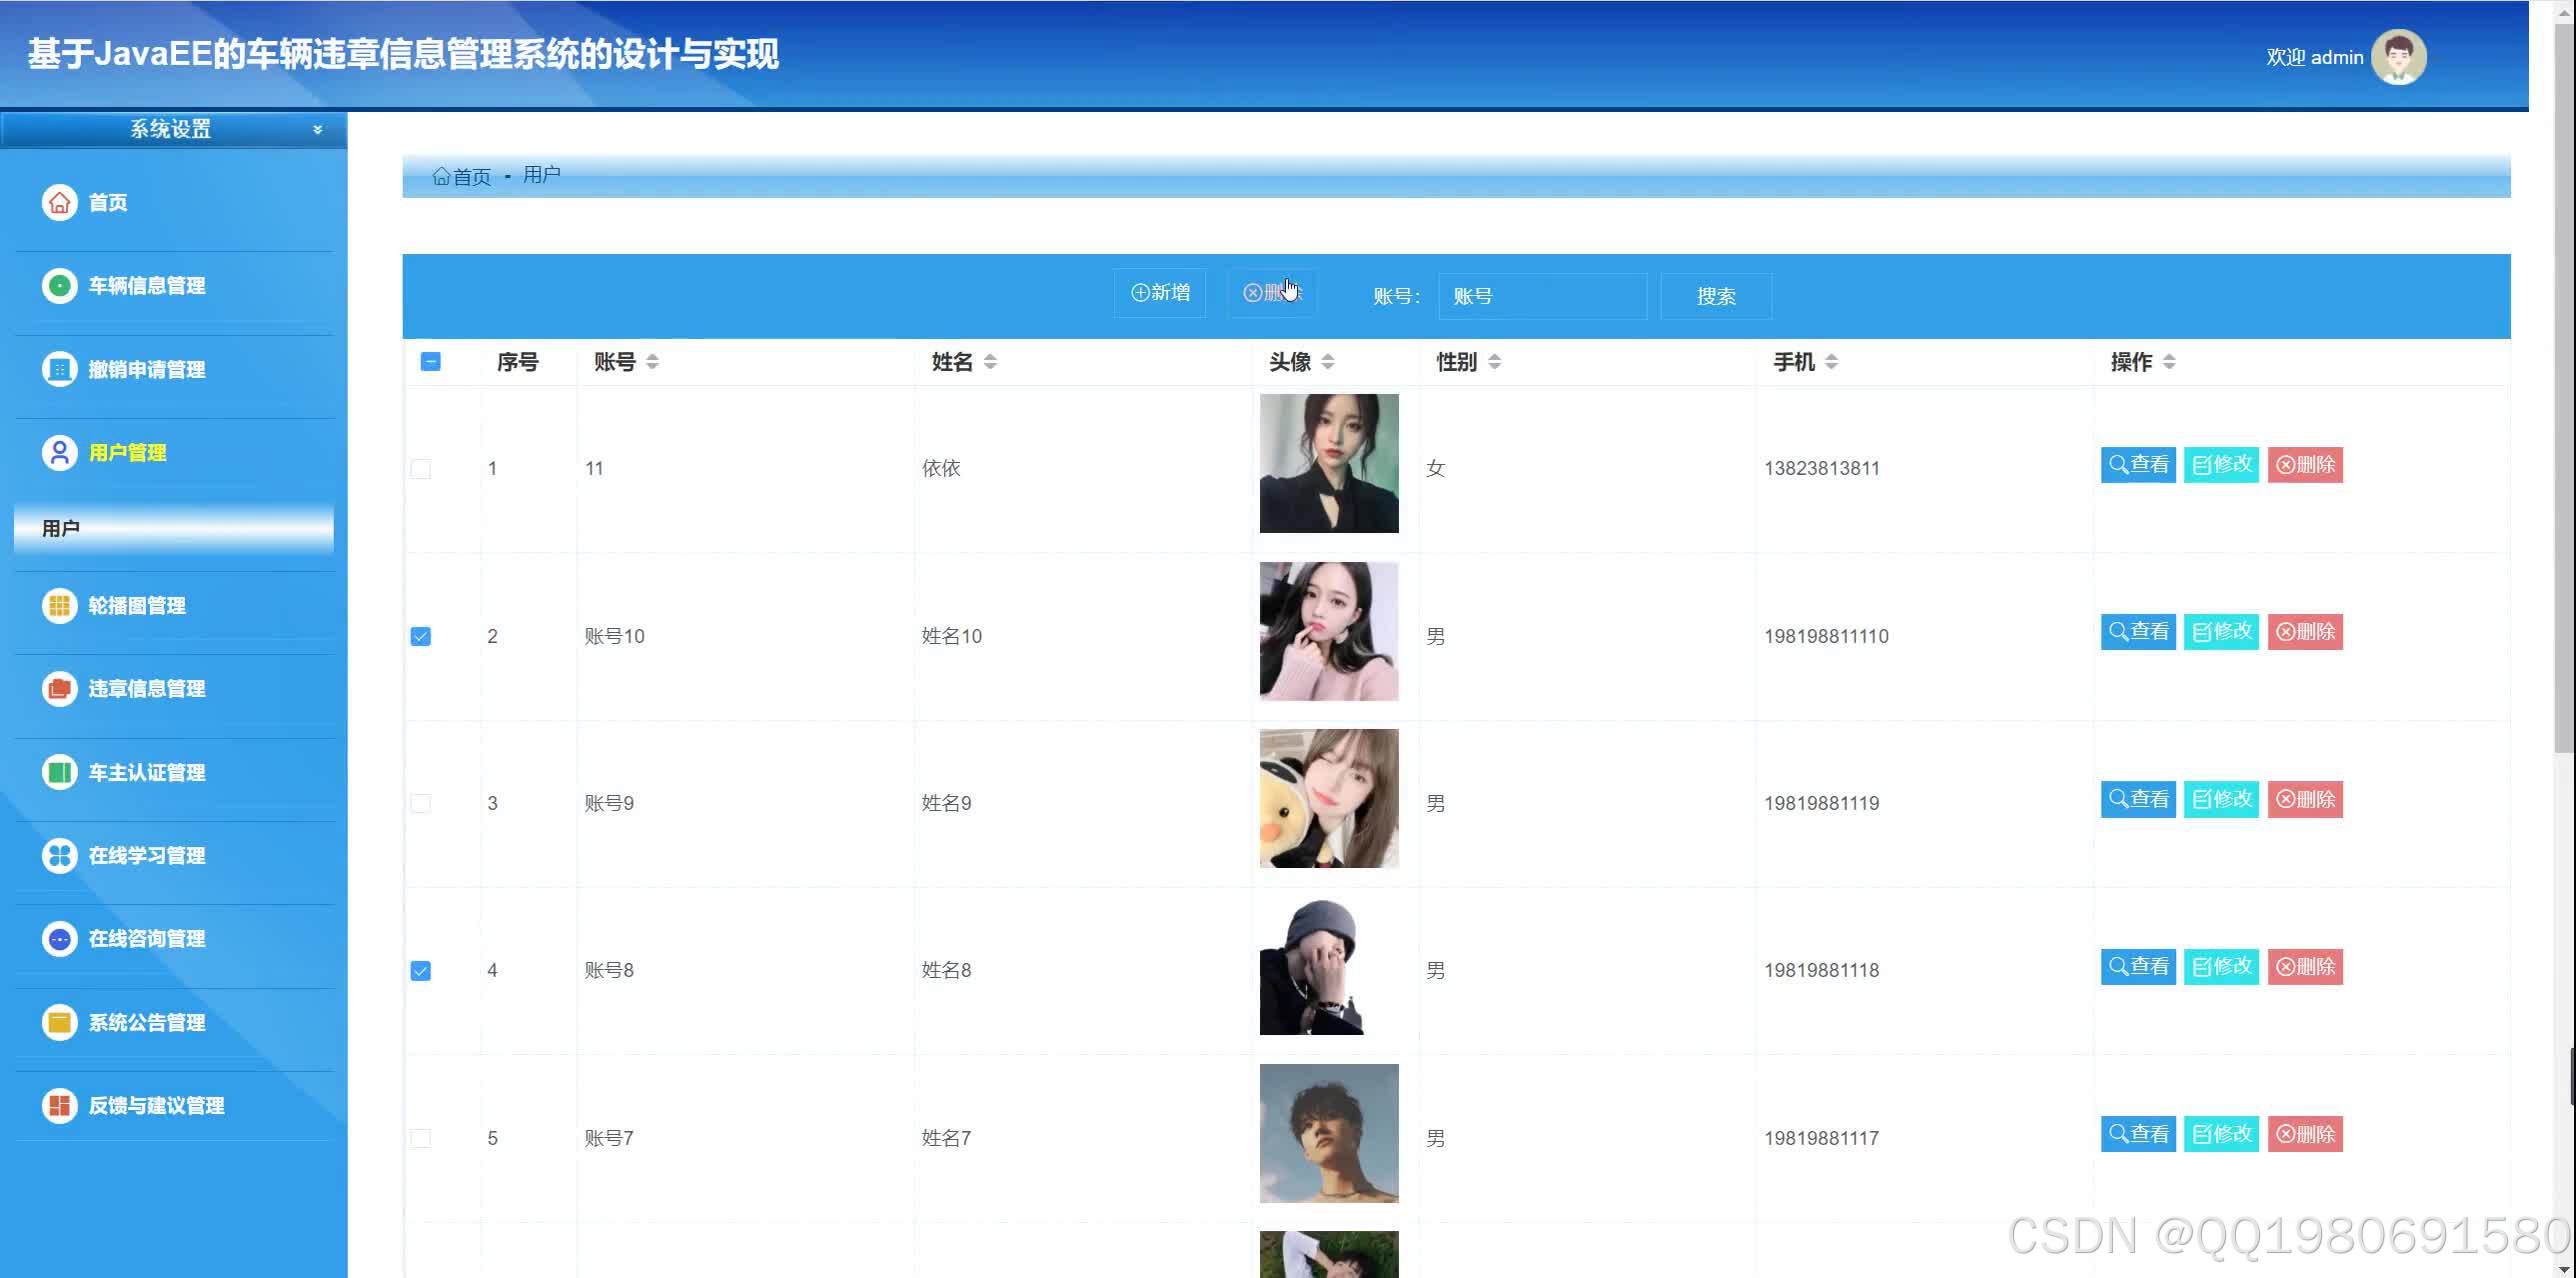Open 首页 from the breadcrumb
The image size is (2576, 1278).
pos(470,176)
